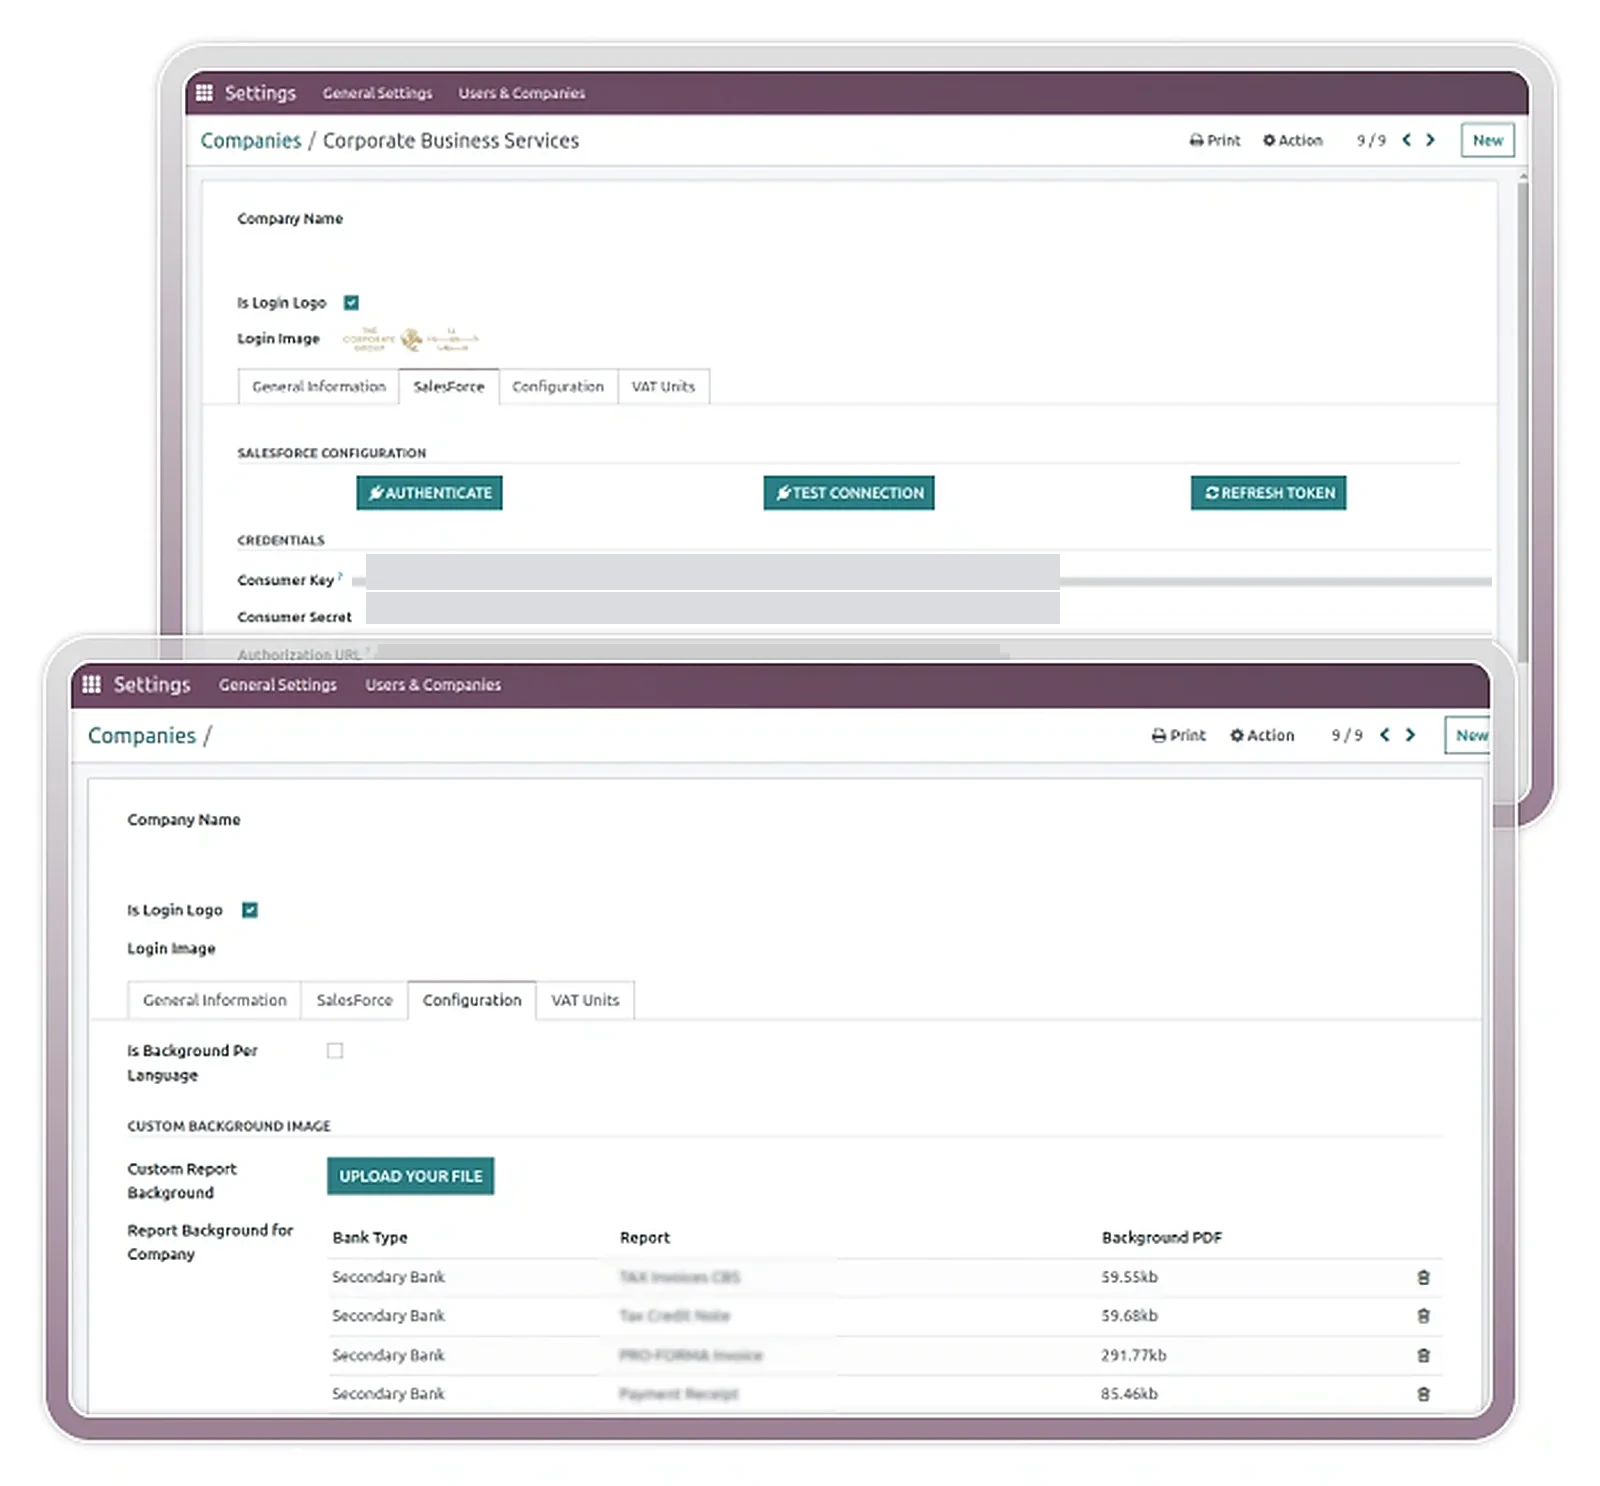Select Configuration tab in front window
The width and height of the screenshot is (1600, 1486).
[x=472, y=1000]
